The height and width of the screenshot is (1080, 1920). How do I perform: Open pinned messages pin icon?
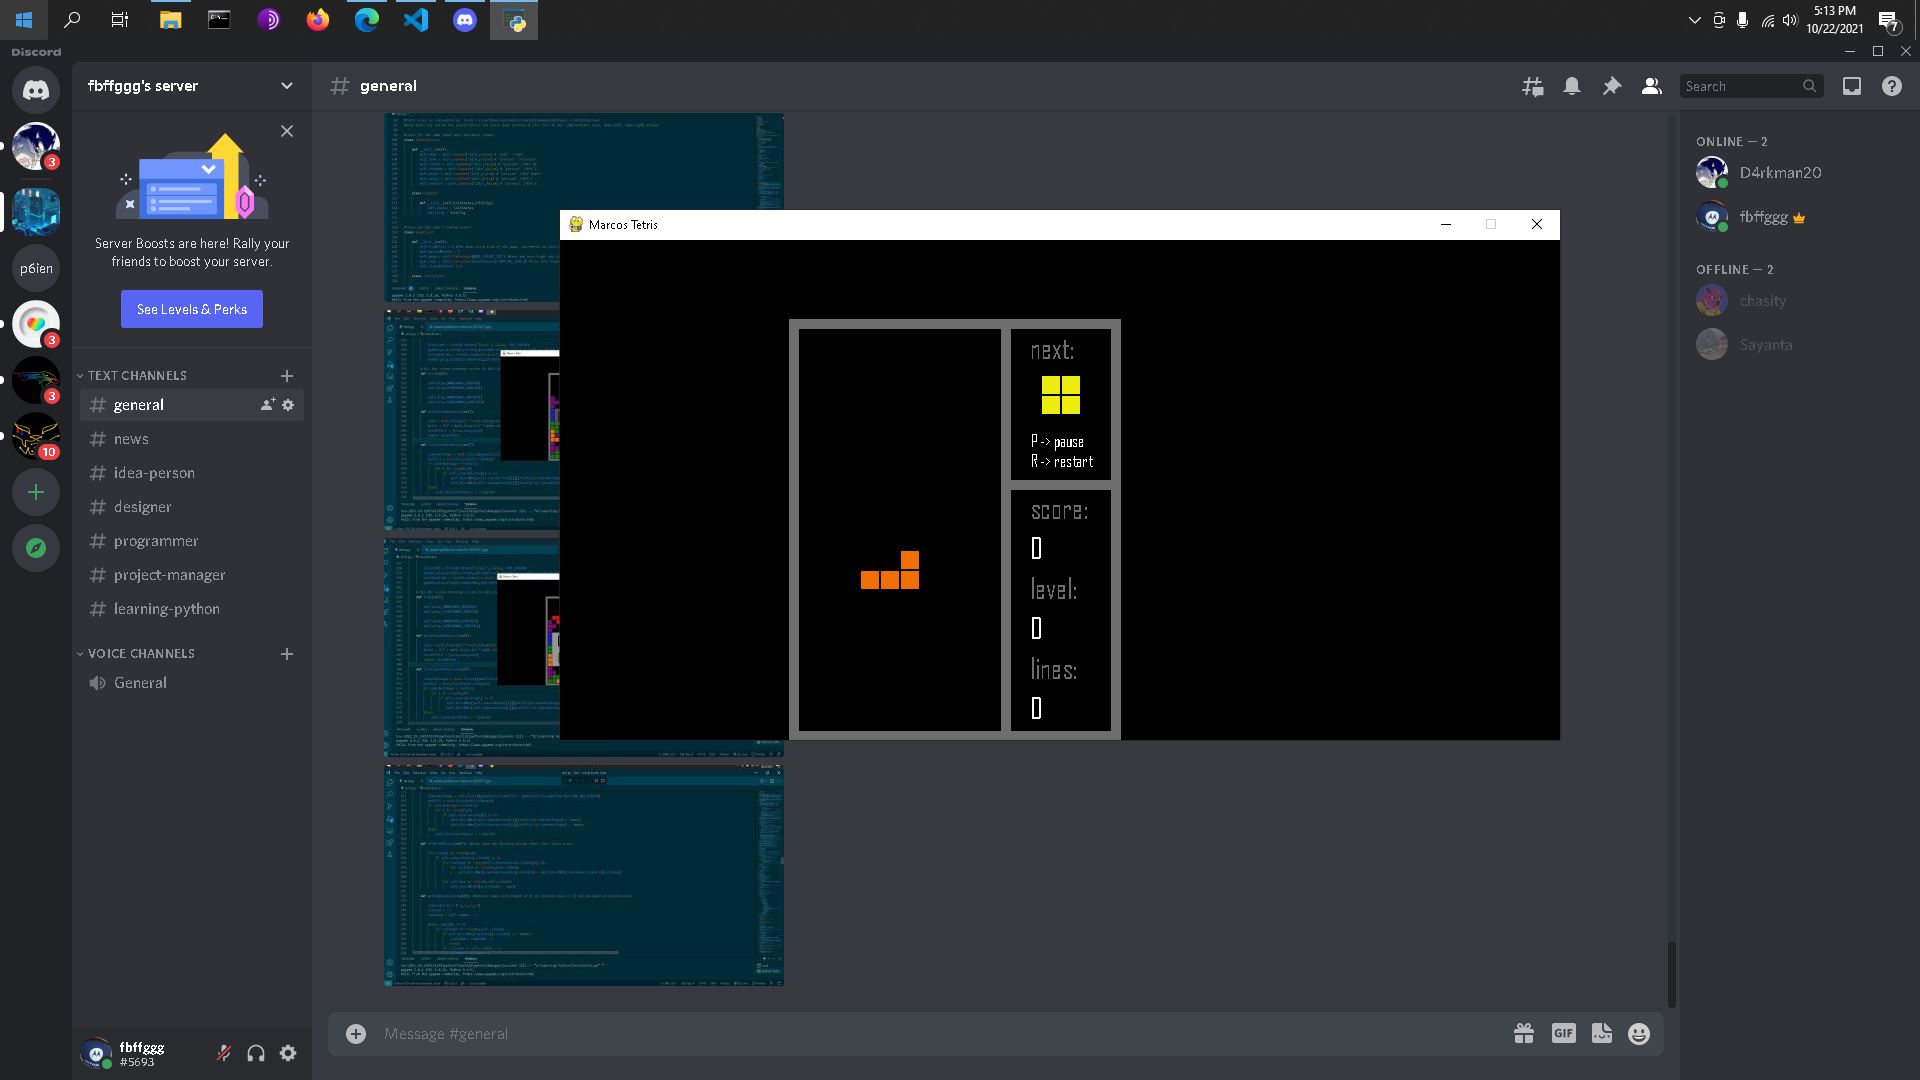[x=1612, y=87]
